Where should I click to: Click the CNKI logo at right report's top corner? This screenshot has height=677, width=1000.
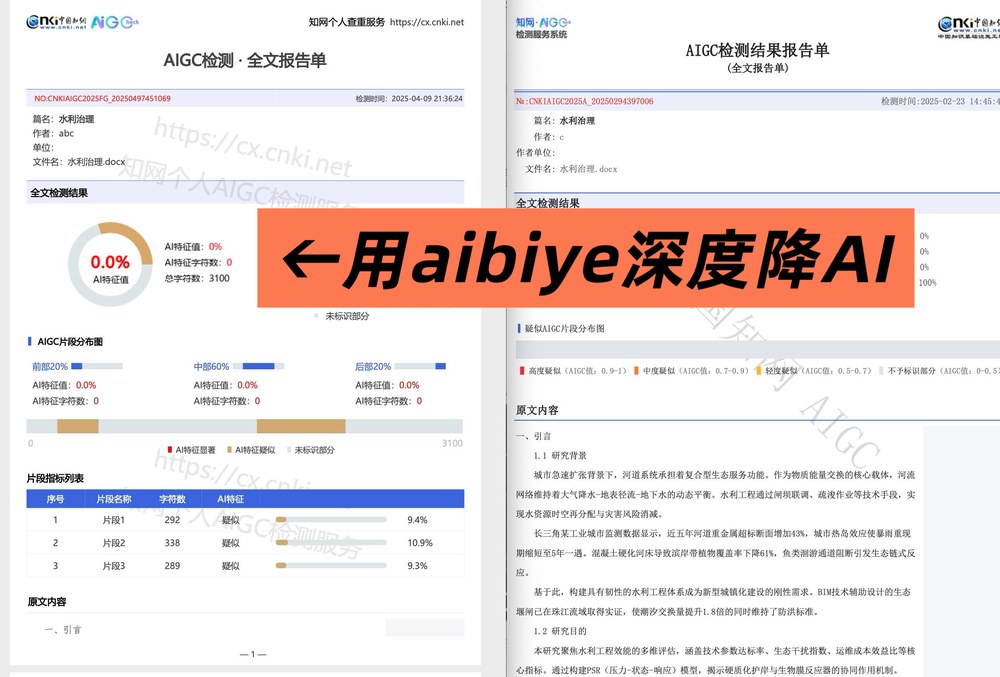coord(968,27)
